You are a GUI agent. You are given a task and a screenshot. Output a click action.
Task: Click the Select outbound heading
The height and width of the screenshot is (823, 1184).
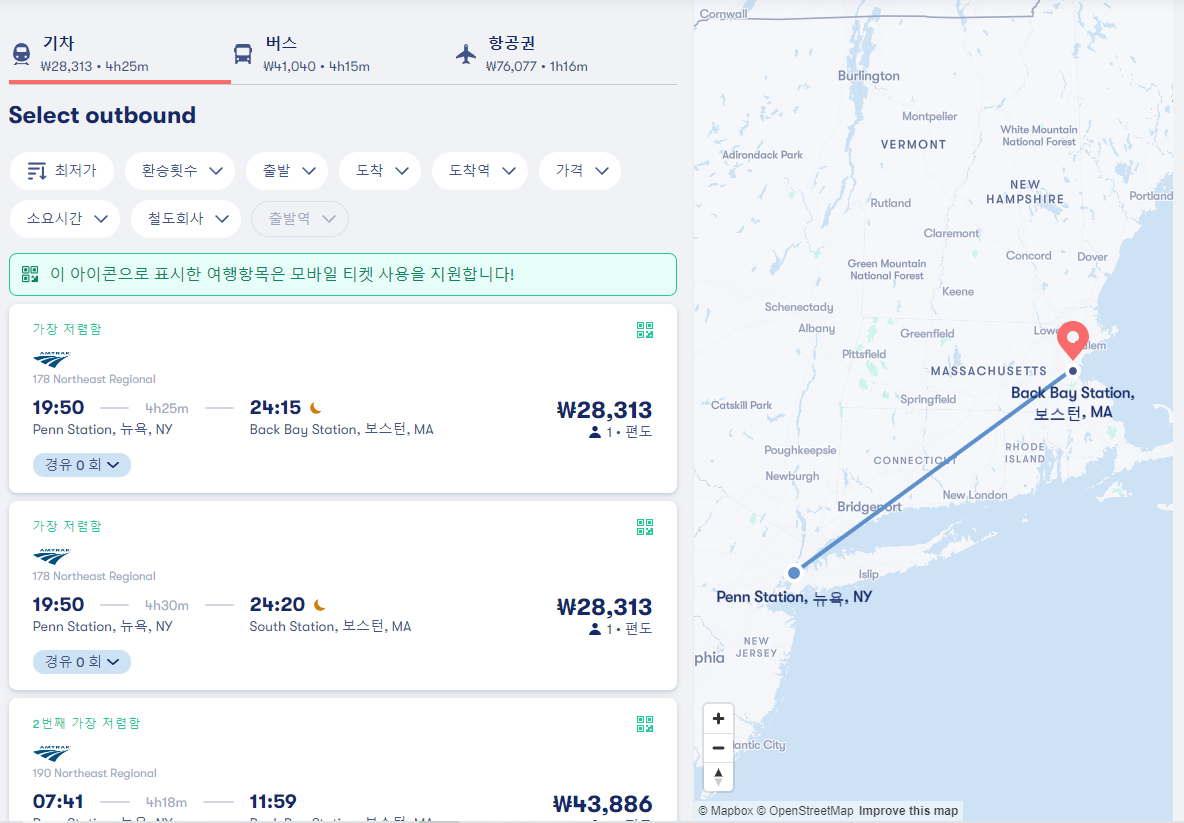coord(102,115)
